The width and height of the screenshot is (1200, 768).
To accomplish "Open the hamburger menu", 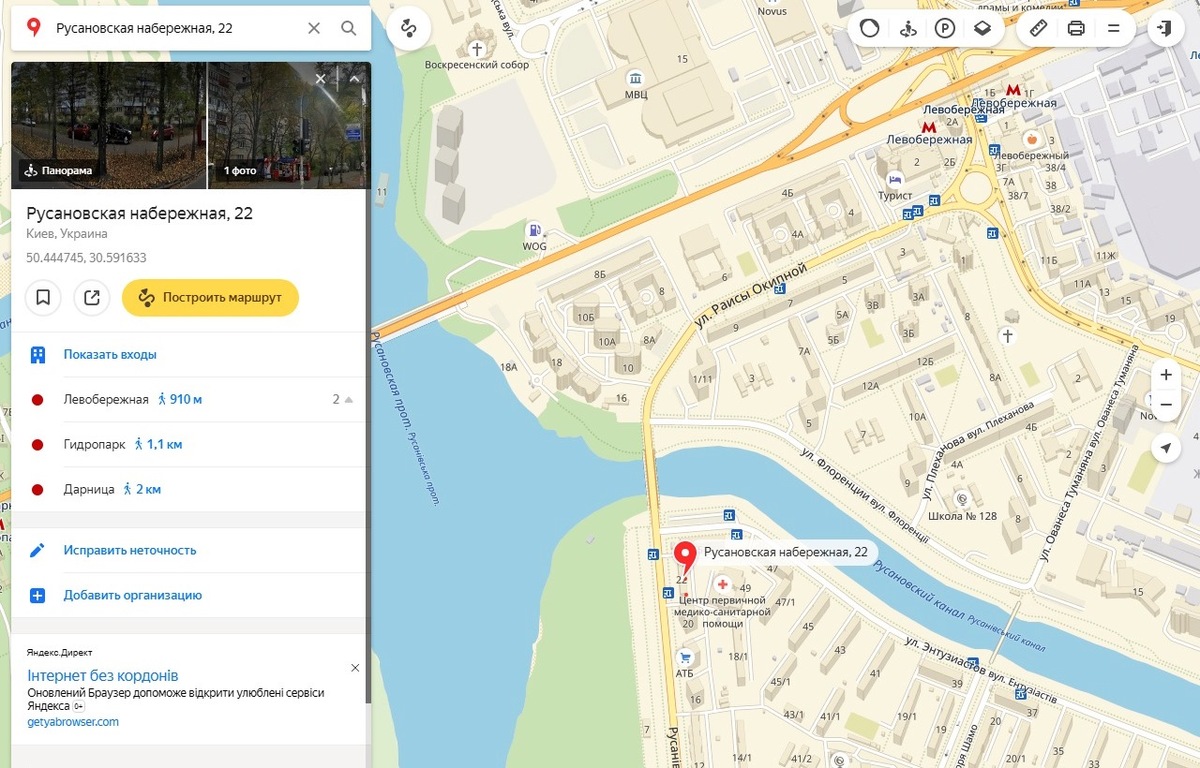I will click(1113, 28).
